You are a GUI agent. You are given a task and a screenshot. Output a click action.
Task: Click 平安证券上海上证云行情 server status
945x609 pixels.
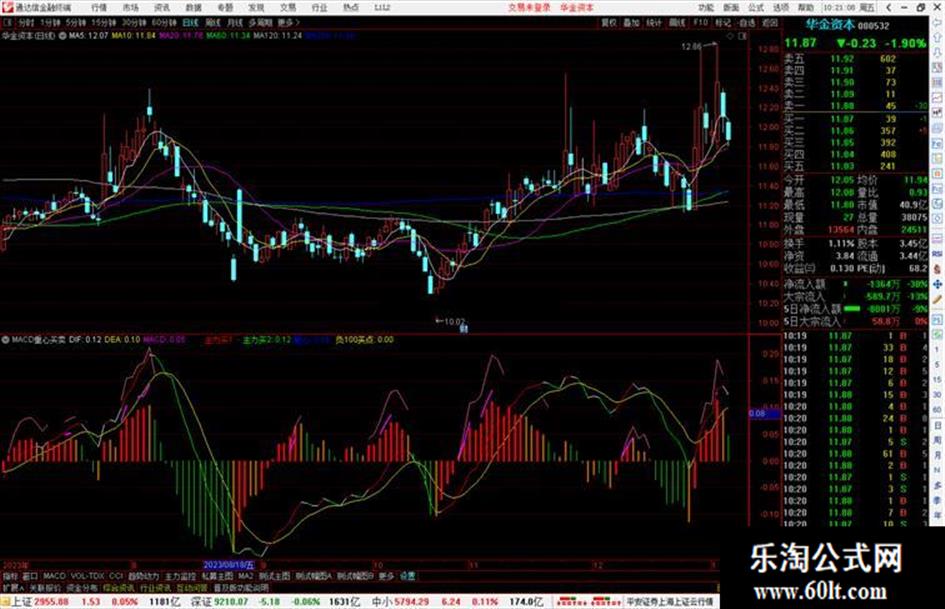[x=669, y=602]
